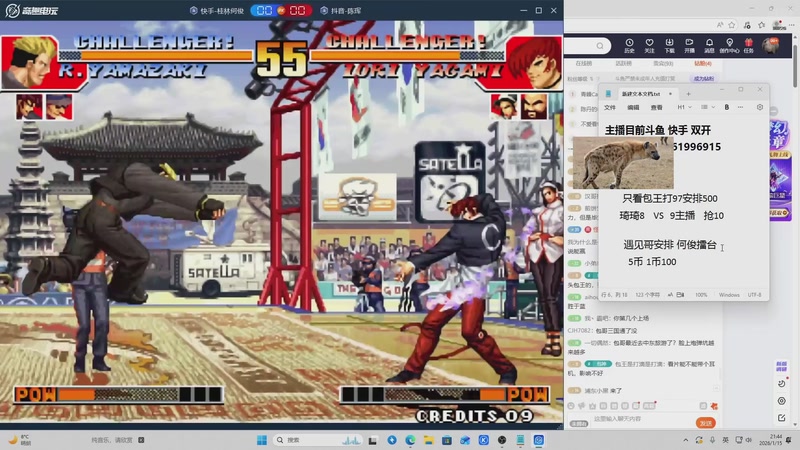Open the user avatar in Douyu header
800x450 pixels.
click(770, 45)
